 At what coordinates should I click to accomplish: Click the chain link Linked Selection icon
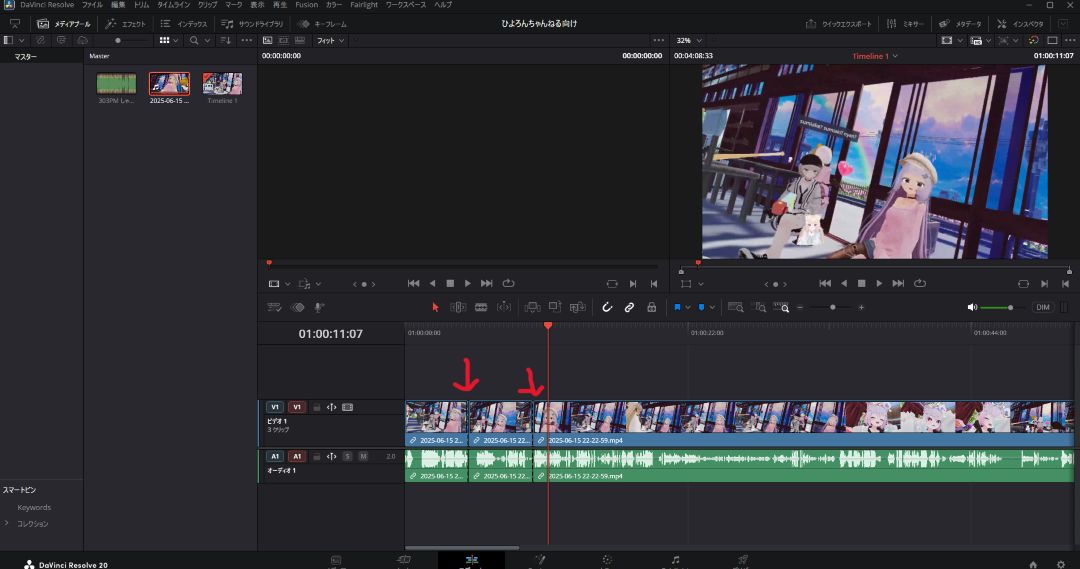click(629, 308)
